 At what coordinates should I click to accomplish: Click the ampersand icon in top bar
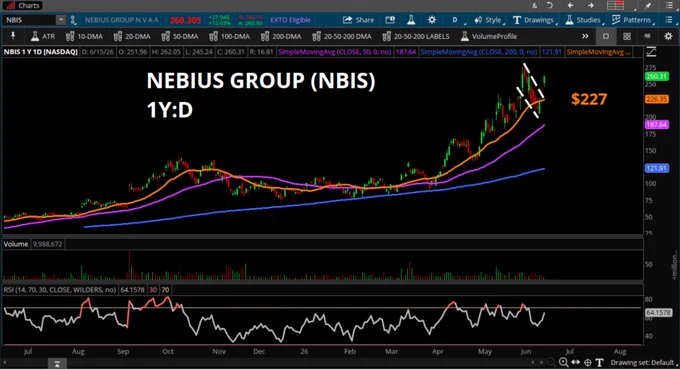tap(534, 6)
